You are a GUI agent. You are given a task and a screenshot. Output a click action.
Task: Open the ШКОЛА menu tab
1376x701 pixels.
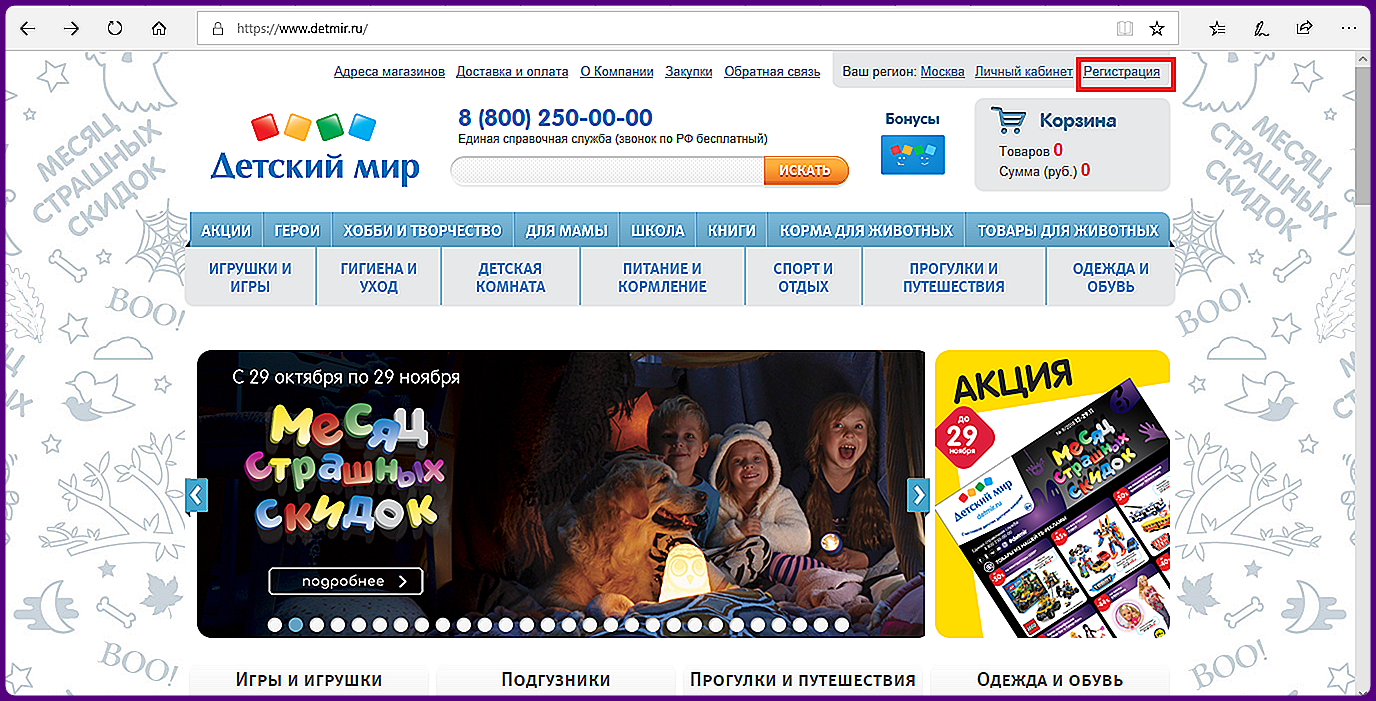click(x=658, y=230)
